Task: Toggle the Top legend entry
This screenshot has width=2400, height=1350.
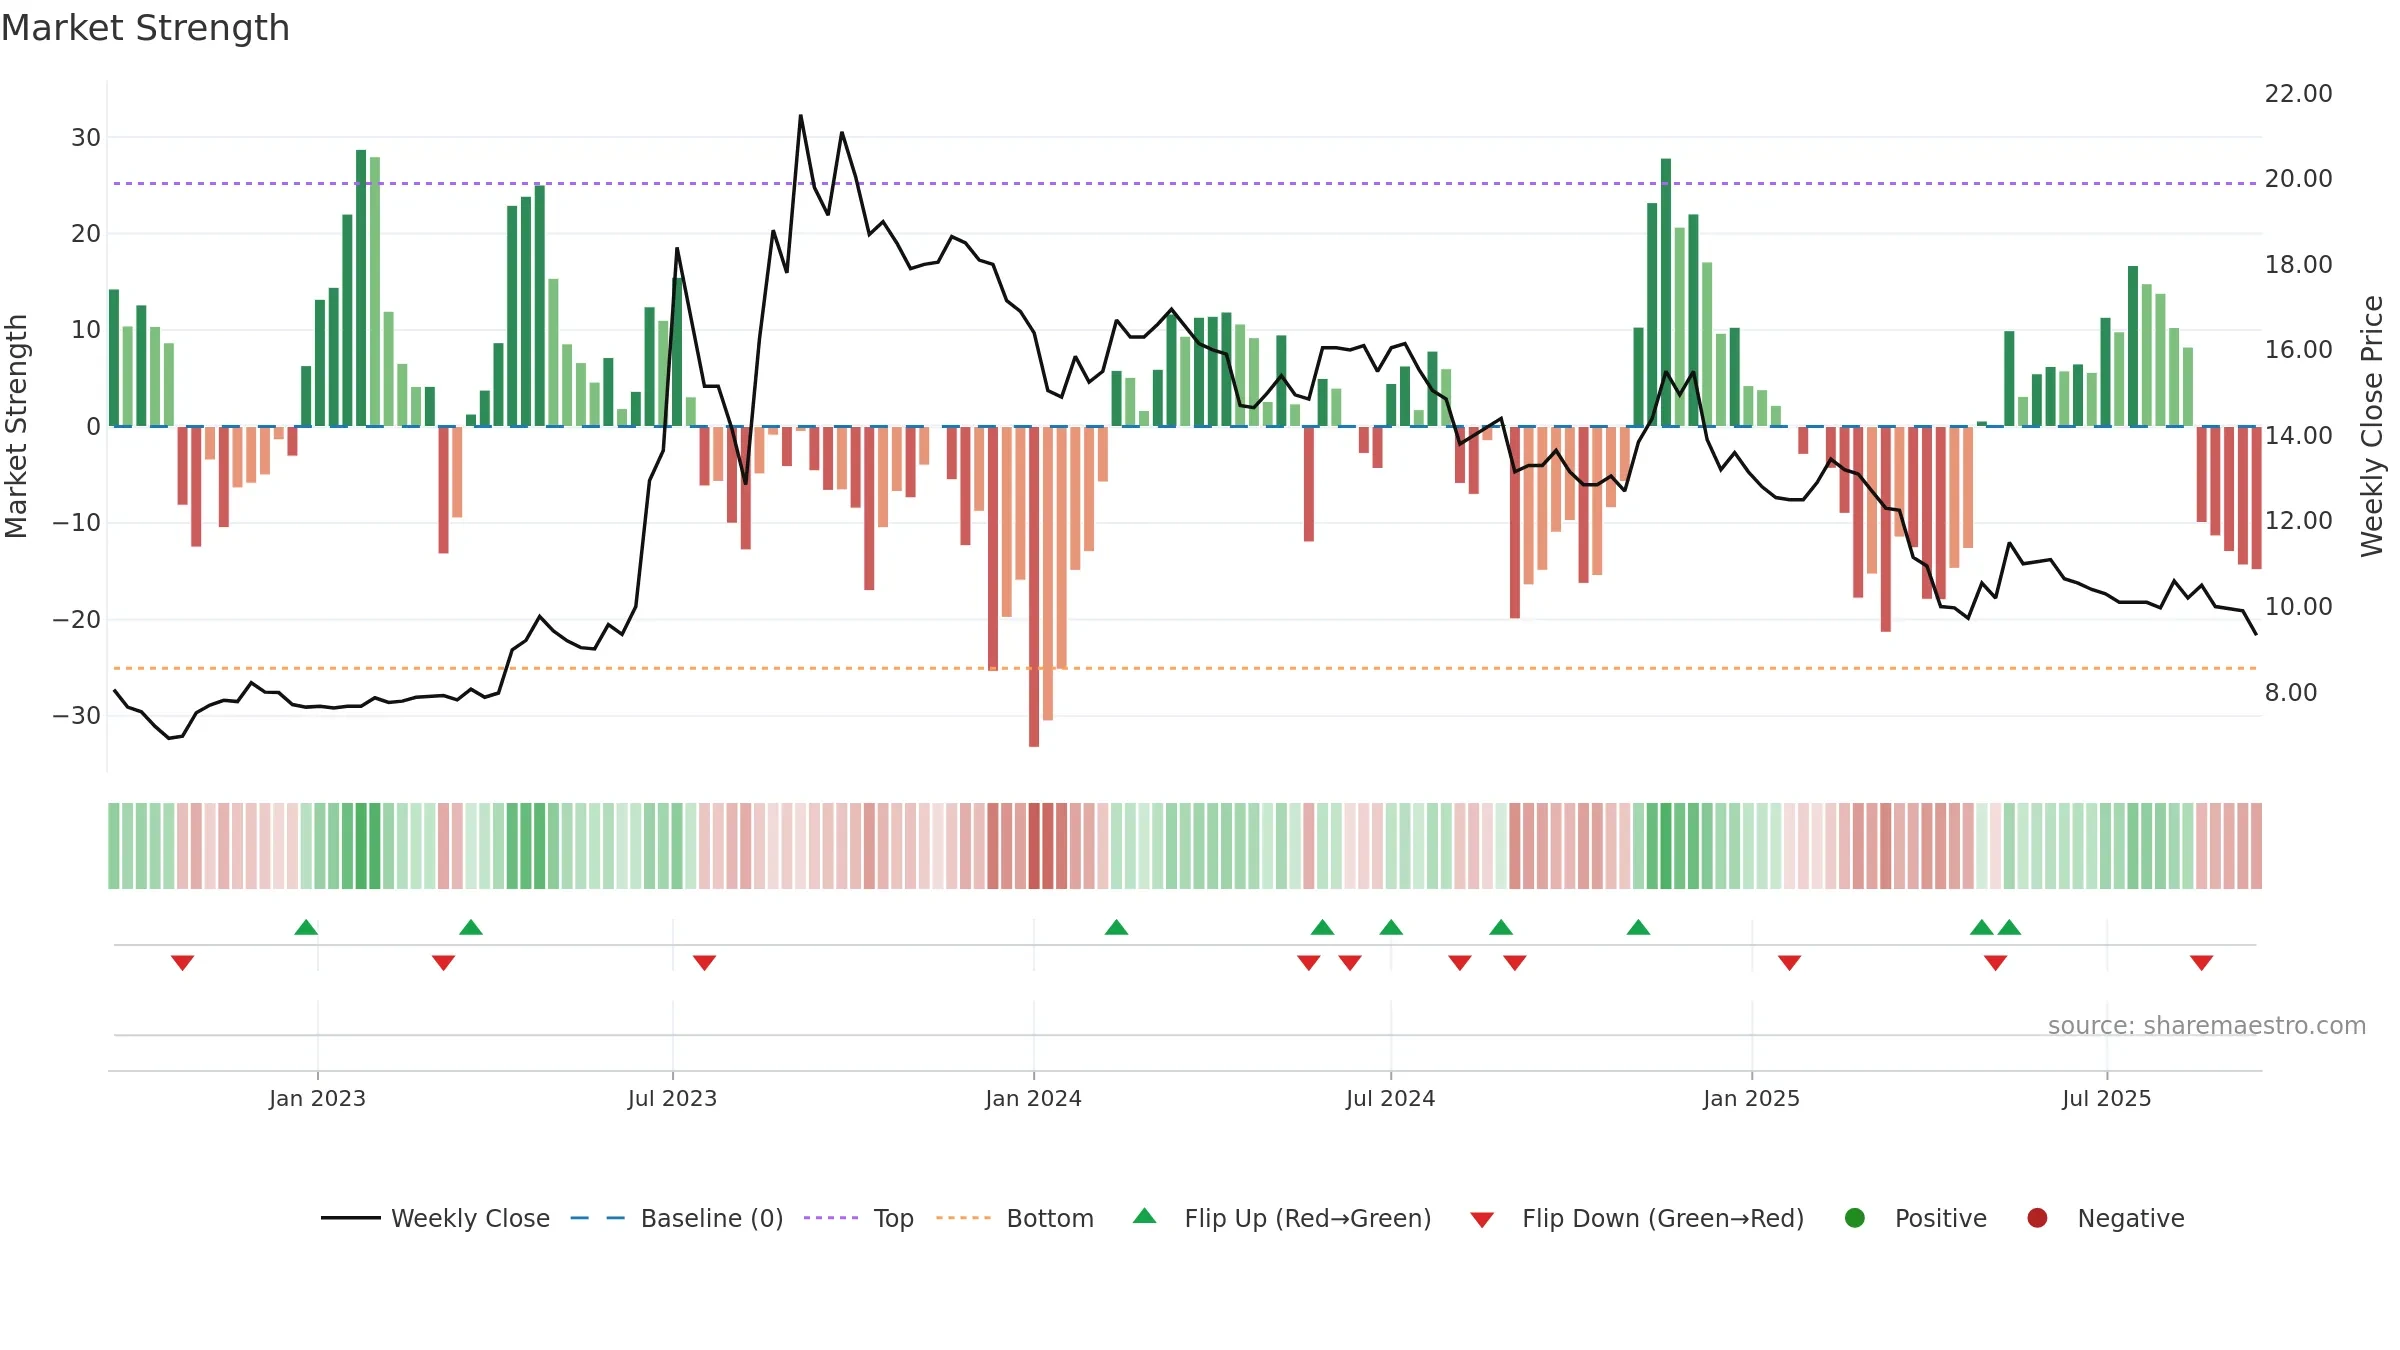Action: (x=859, y=1218)
